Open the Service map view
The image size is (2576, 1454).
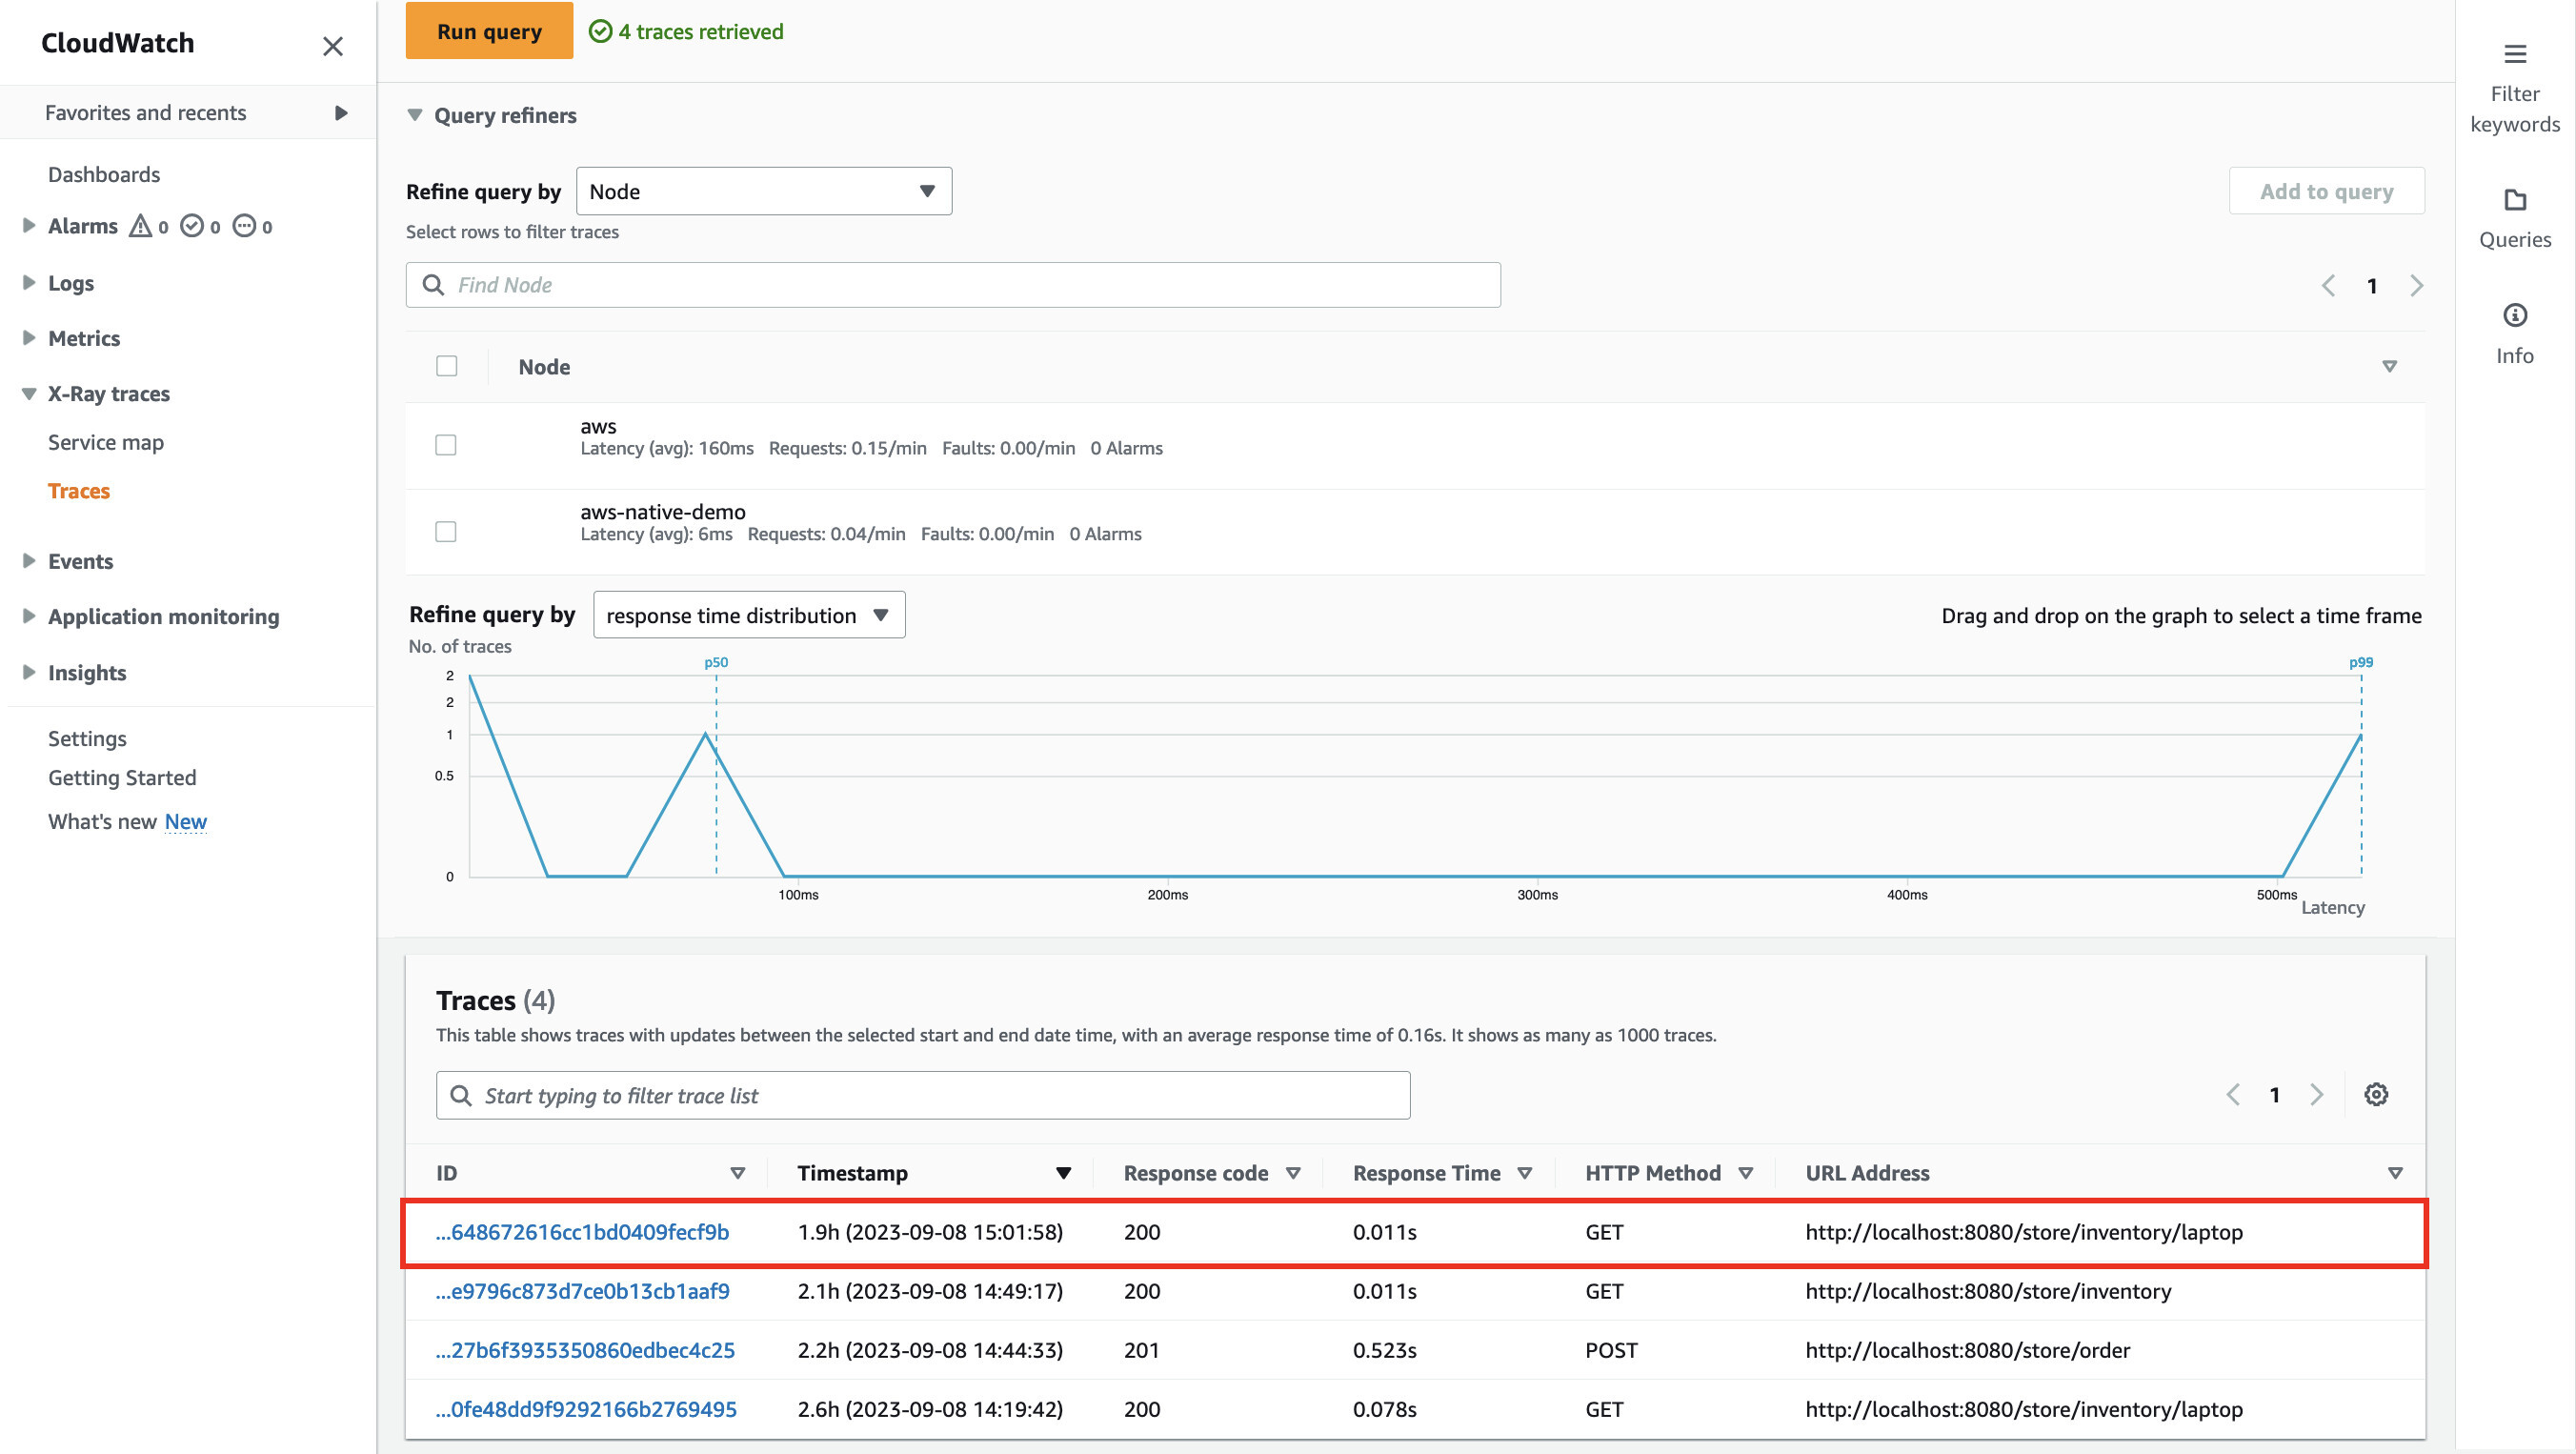pos(105,440)
